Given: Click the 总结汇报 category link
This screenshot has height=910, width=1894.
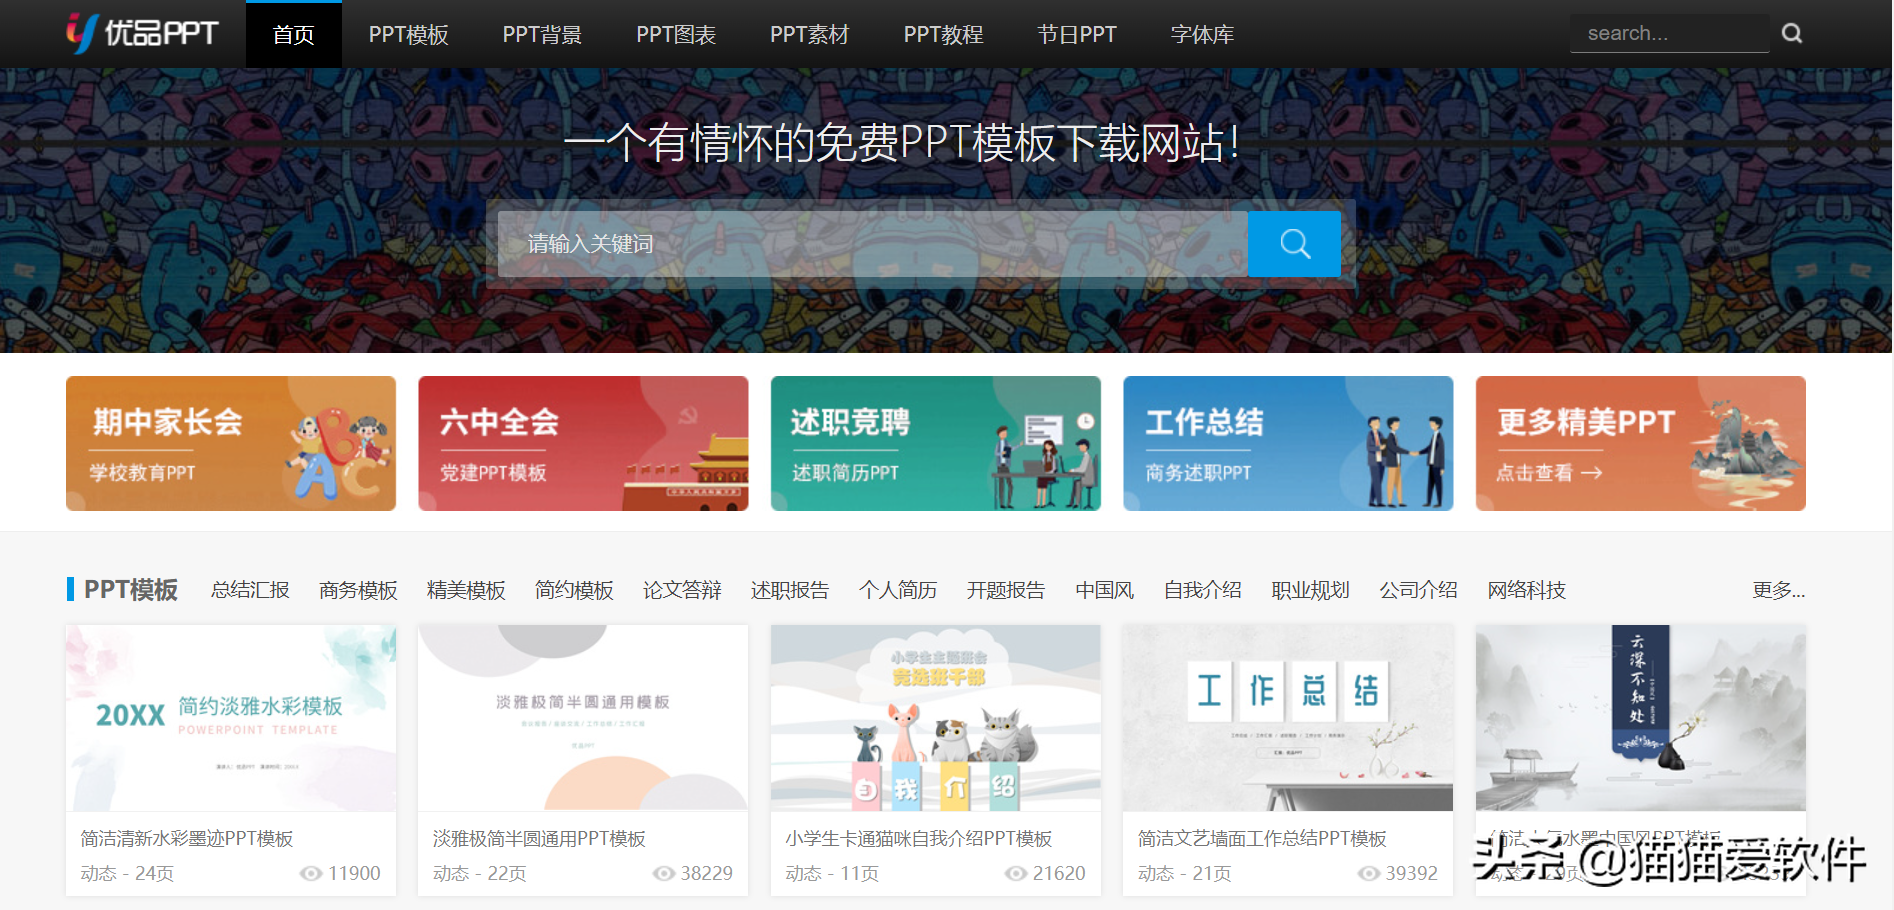Looking at the screenshot, I should tap(249, 590).
